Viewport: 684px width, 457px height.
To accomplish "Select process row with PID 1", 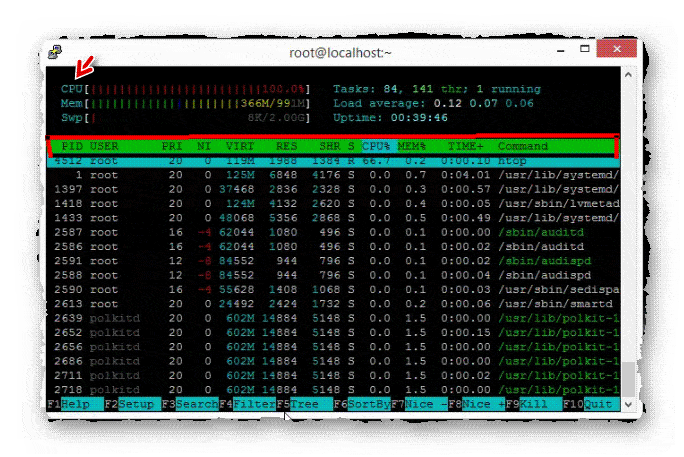I will tap(333, 175).
